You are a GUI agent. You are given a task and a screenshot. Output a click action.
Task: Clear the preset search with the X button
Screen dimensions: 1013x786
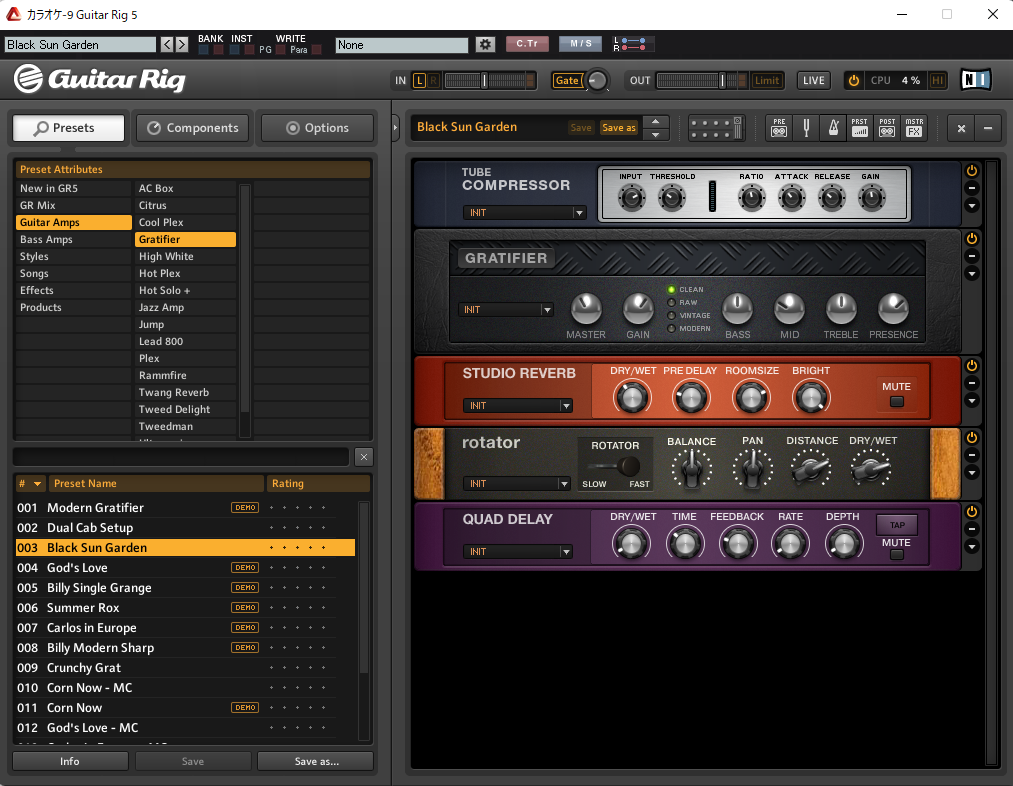tap(364, 457)
